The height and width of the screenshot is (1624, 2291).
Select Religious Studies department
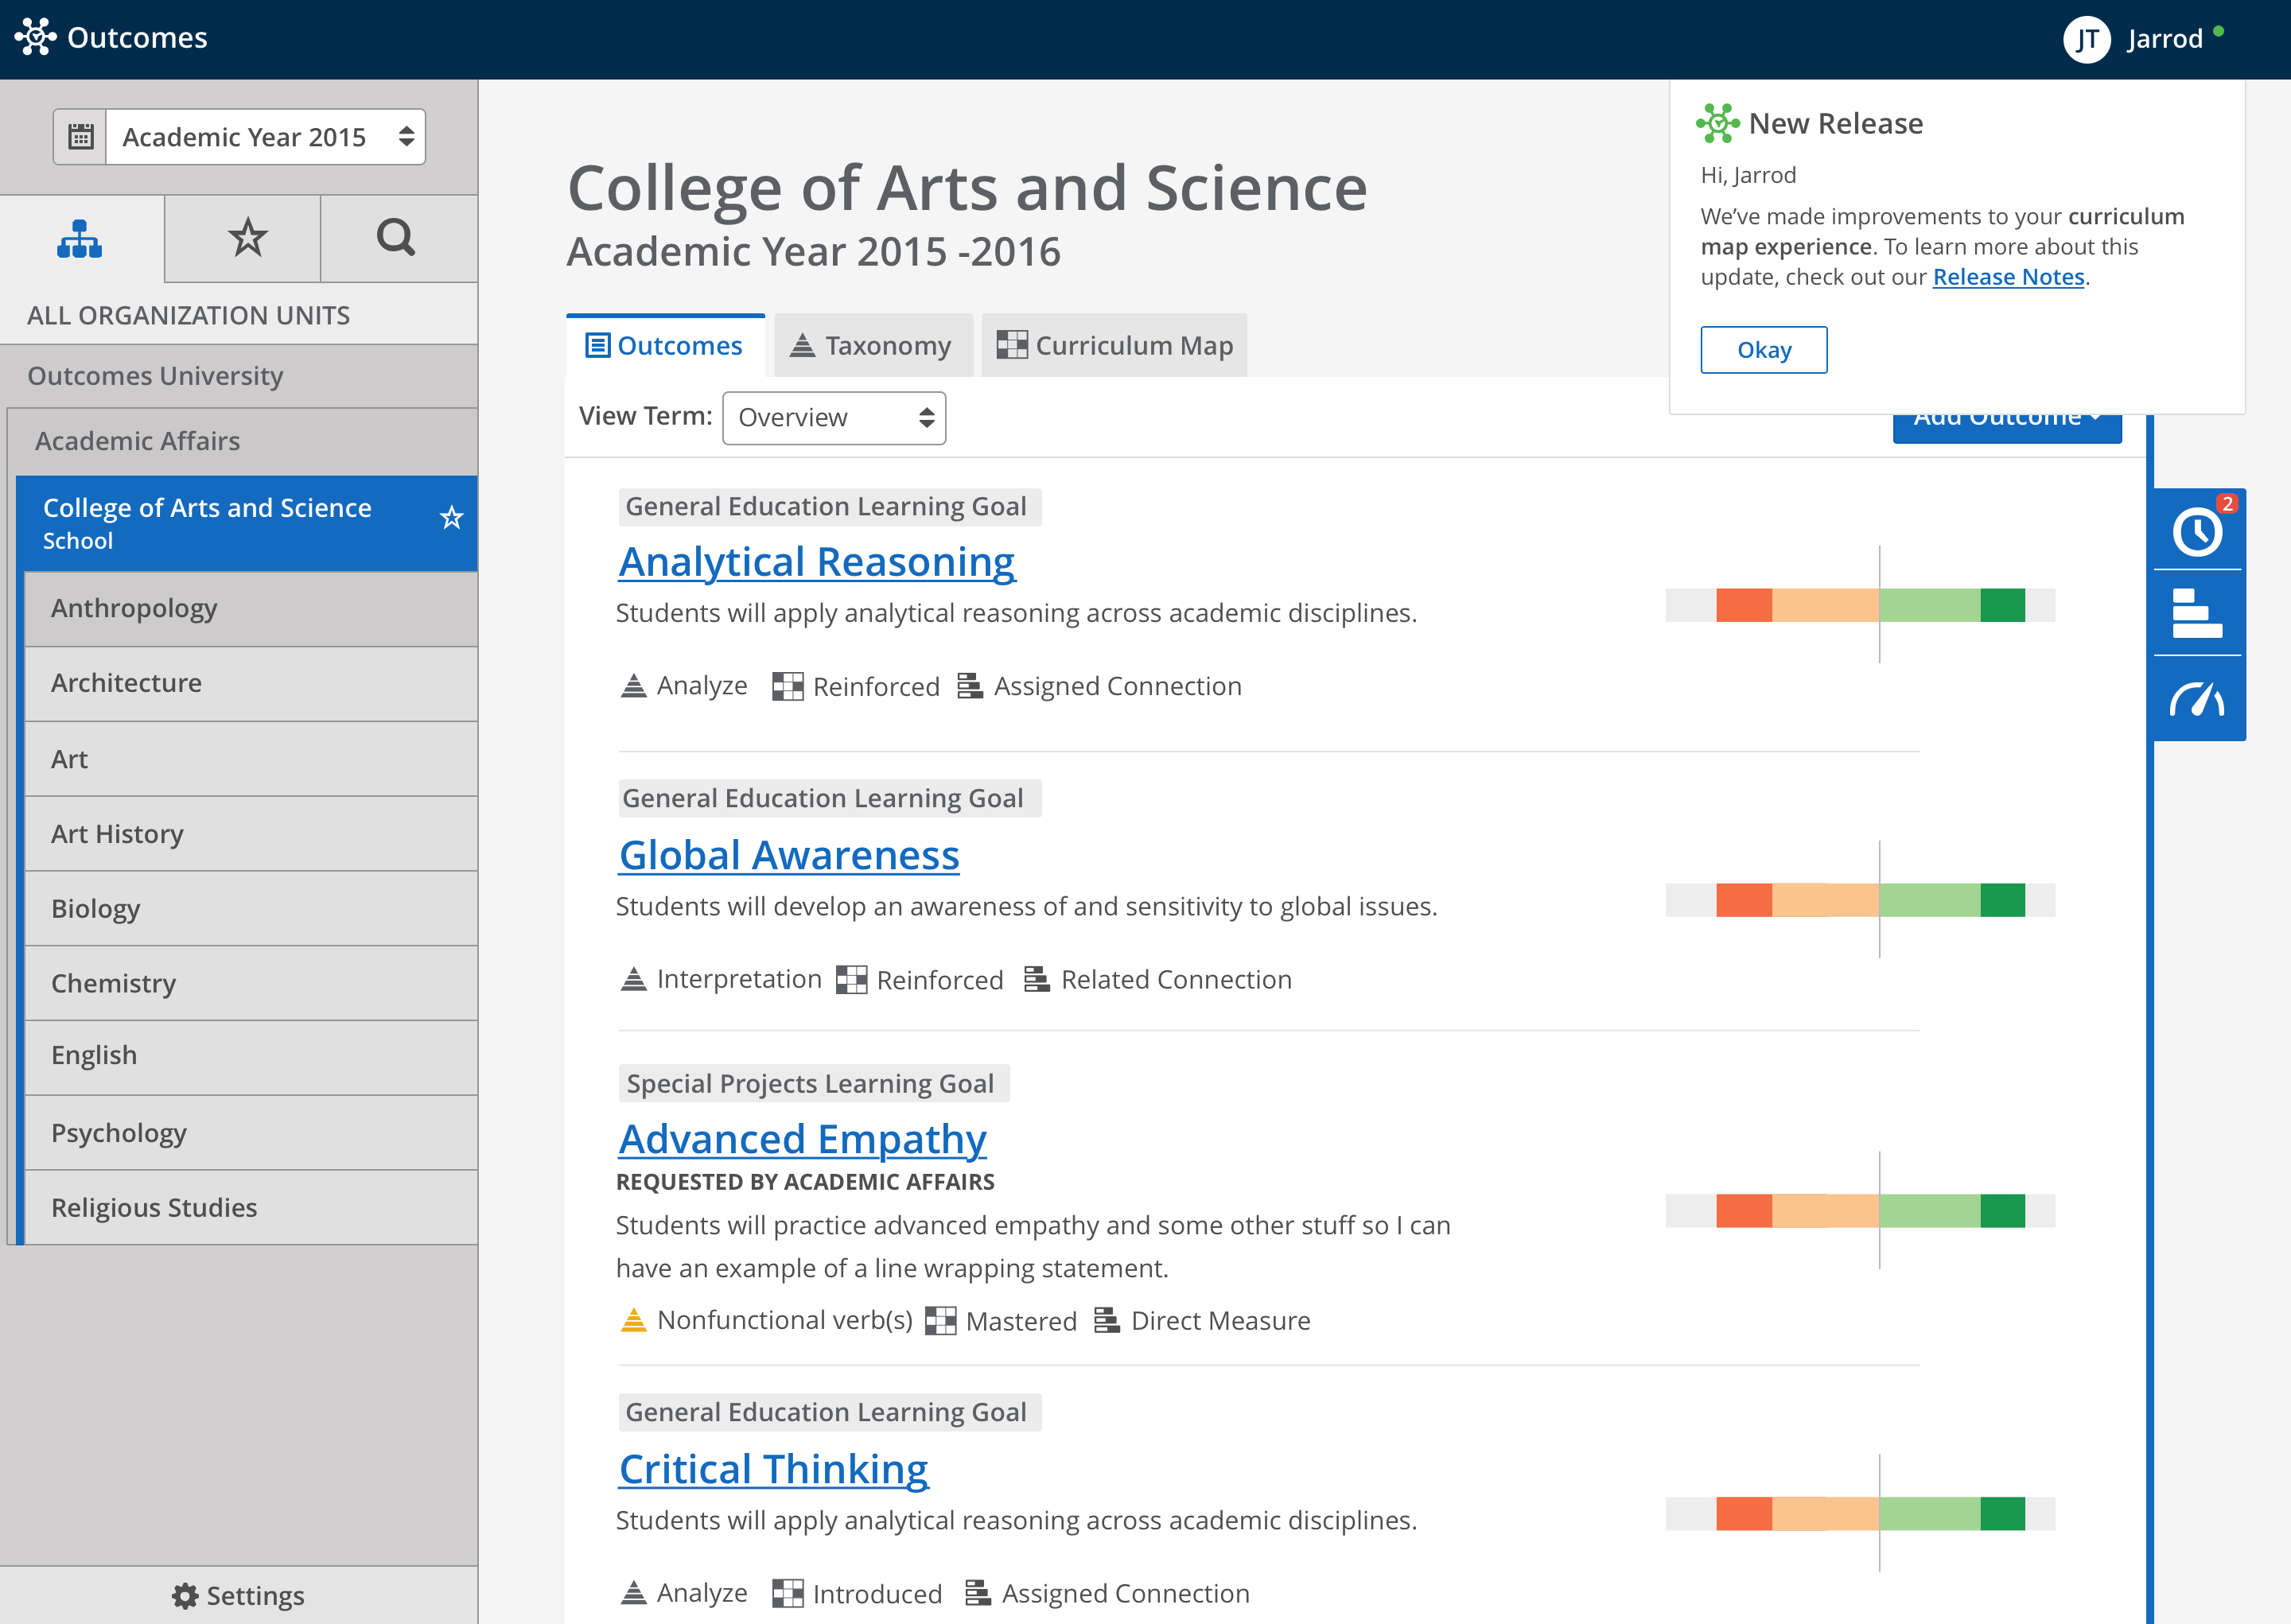click(251, 1208)
